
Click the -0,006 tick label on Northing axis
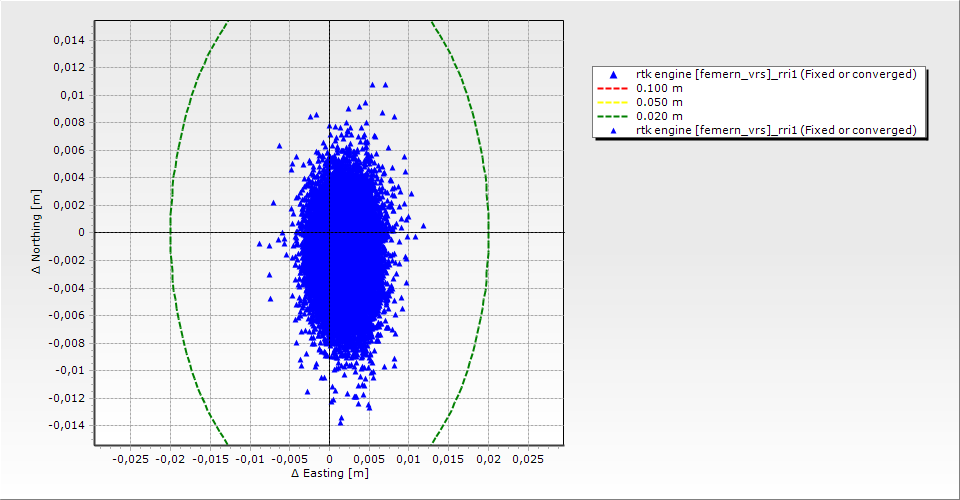pyautogui.click(x=66, y=315)
